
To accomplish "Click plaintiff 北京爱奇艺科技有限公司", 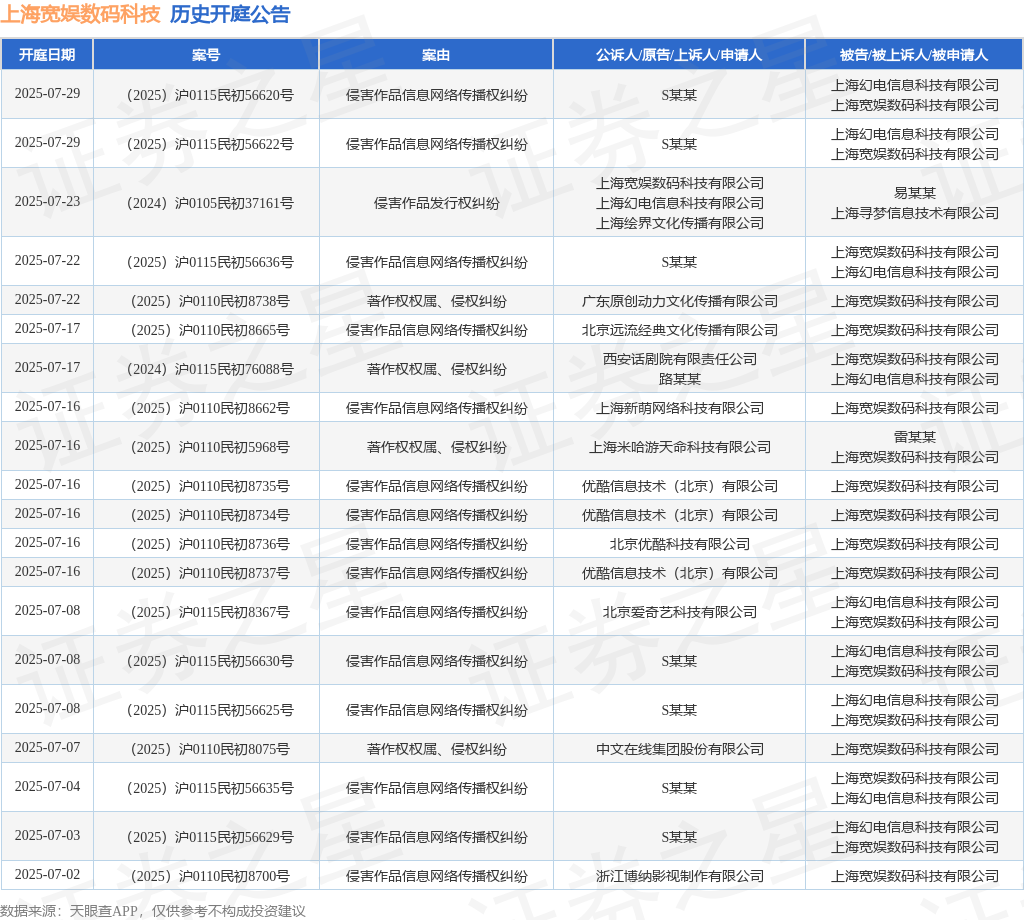I will coord(679,612).
